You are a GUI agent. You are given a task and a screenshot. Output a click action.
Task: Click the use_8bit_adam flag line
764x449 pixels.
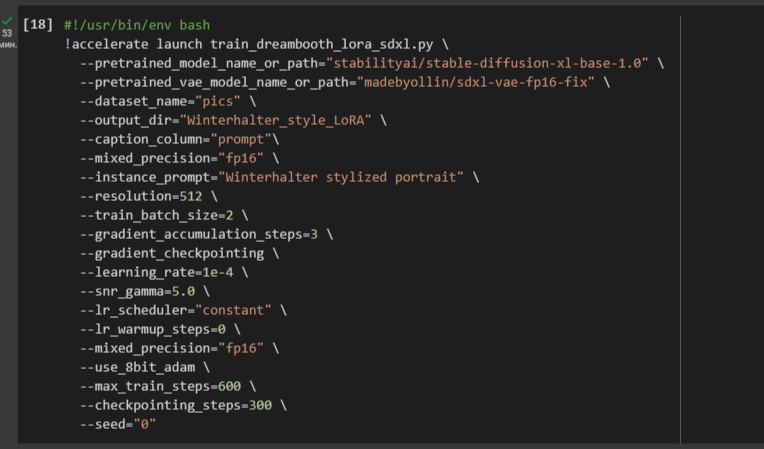pyautogui.click(x=139, y=367)
